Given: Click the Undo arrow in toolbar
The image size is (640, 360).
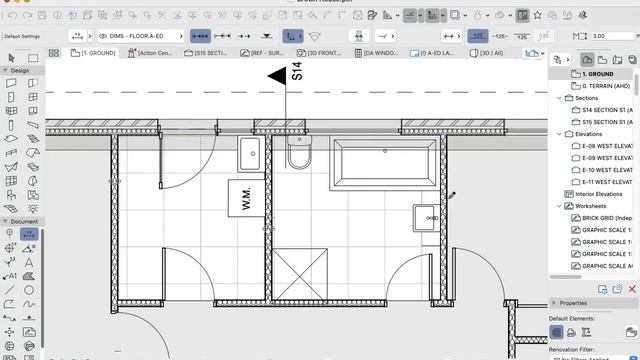Looking at the screenshot, I should tap(12, 16).
